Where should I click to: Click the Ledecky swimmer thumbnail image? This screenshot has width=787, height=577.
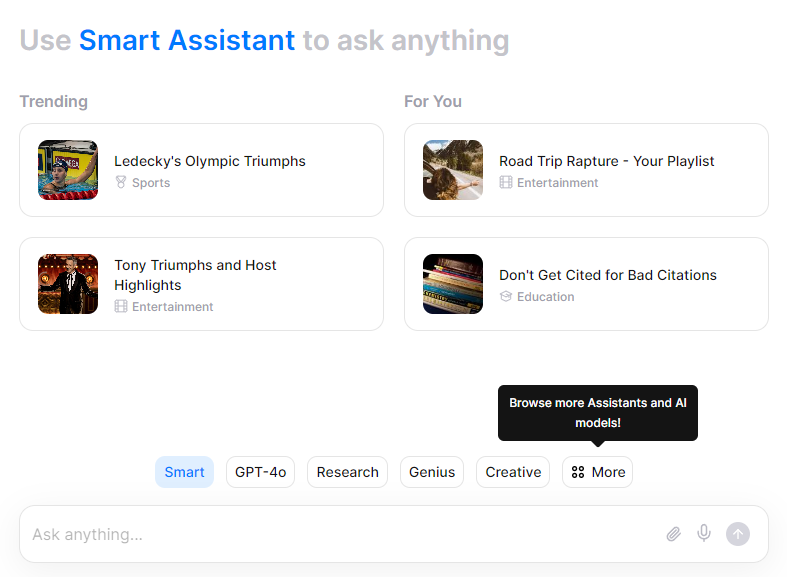tap(68, 170)
